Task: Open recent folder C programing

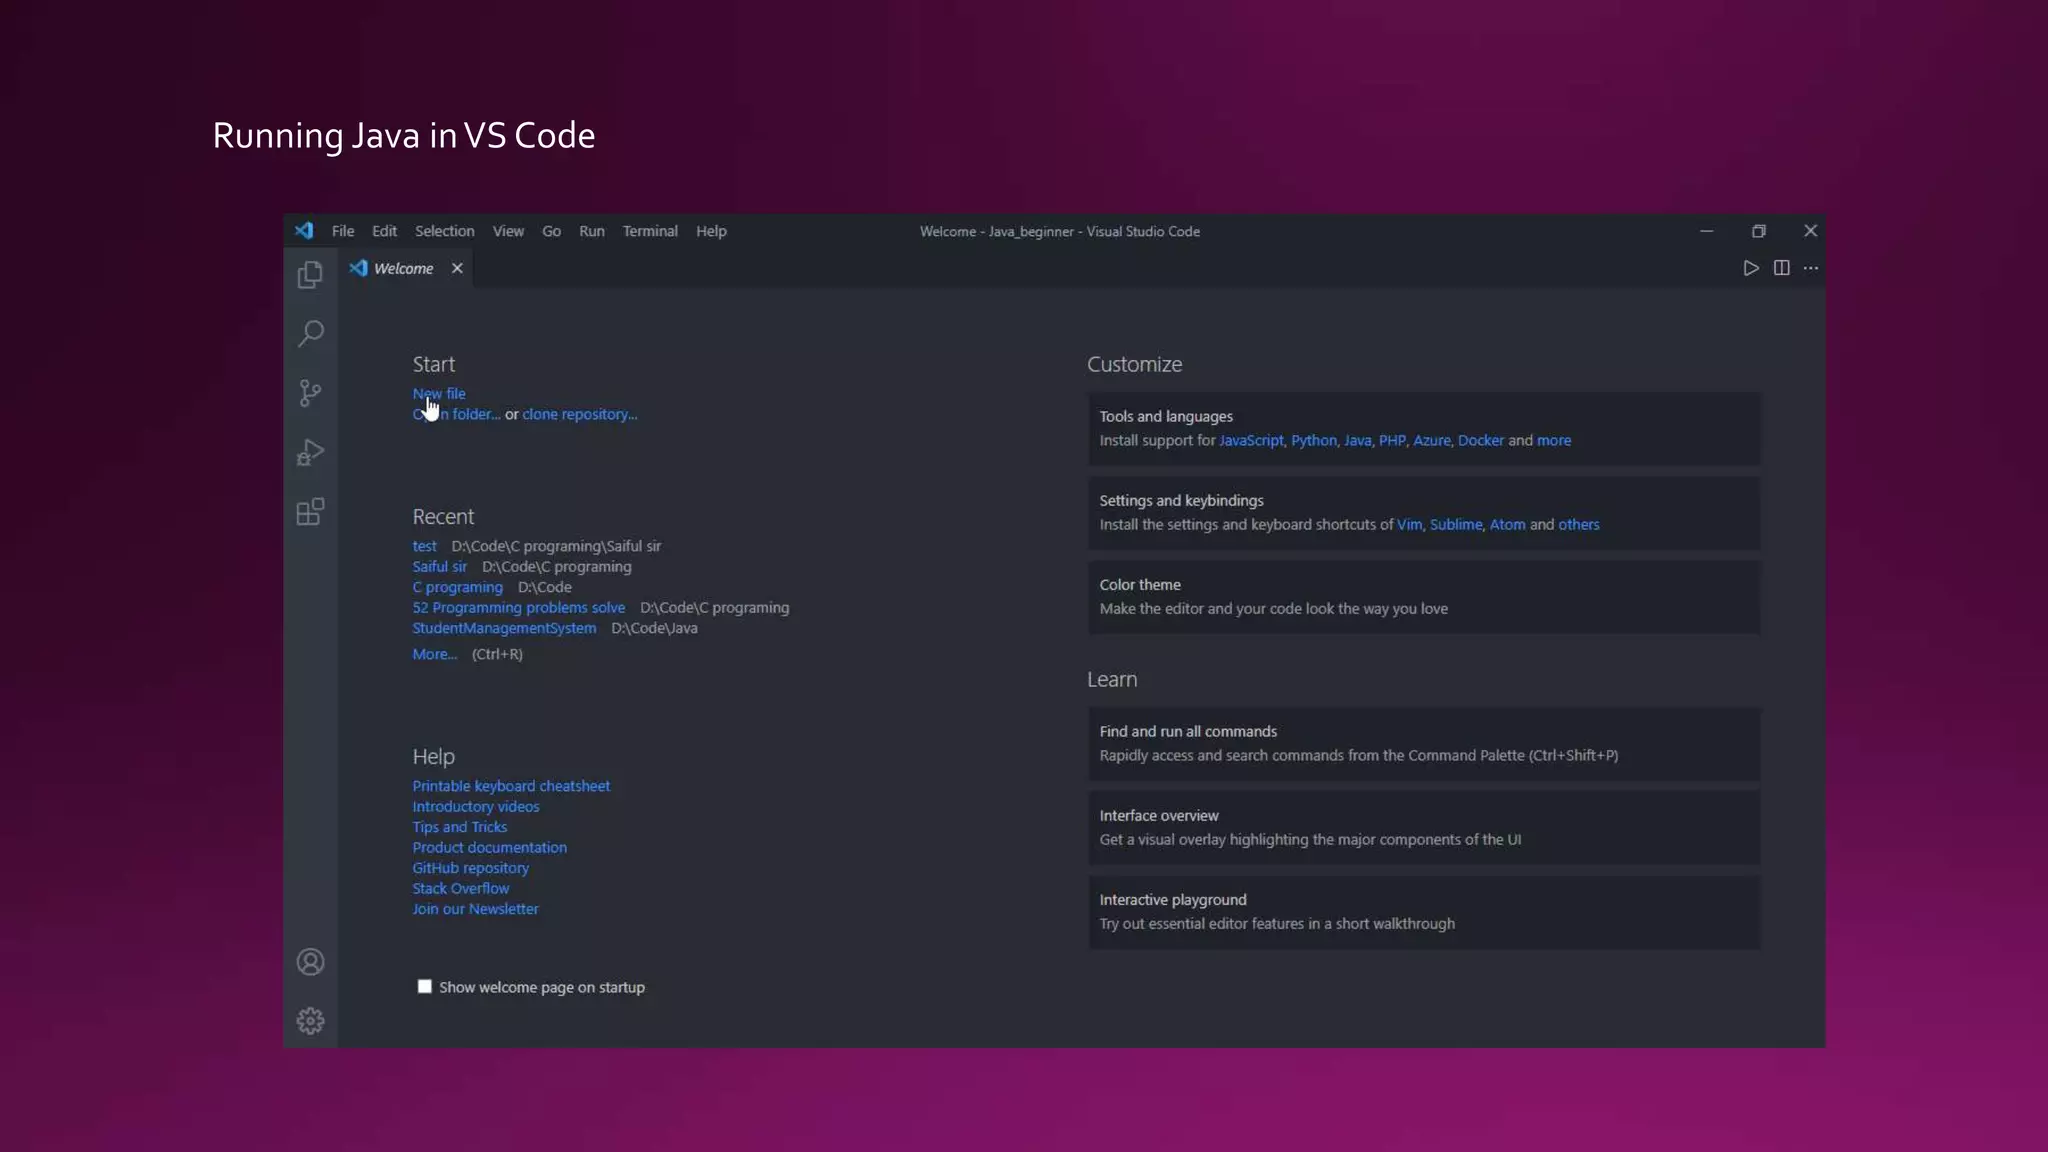Action: 457,587
